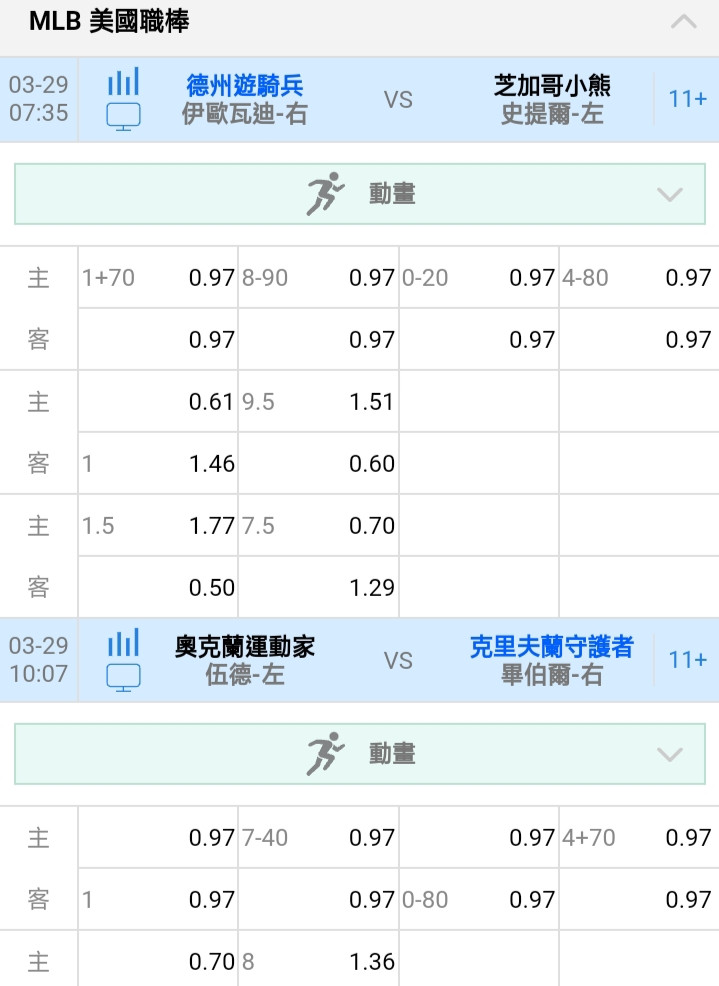719x986 pixels.
Task: Show 11+ more bets for Athletics game
Action: pos(687,660)
